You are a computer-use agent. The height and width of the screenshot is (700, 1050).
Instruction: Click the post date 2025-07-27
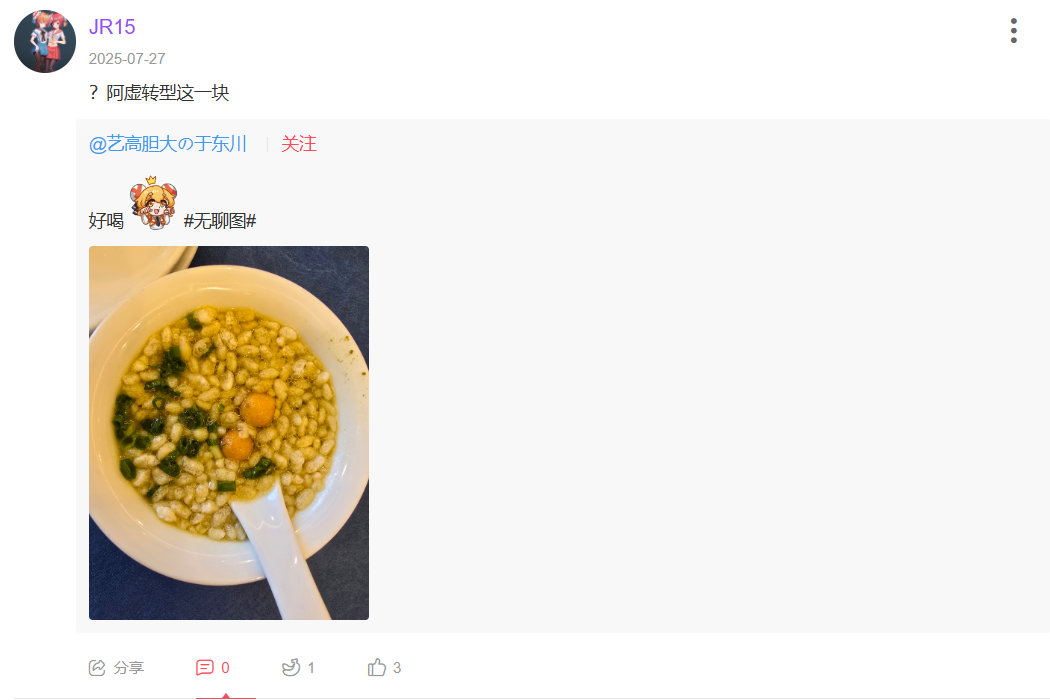tap(127, 59)
